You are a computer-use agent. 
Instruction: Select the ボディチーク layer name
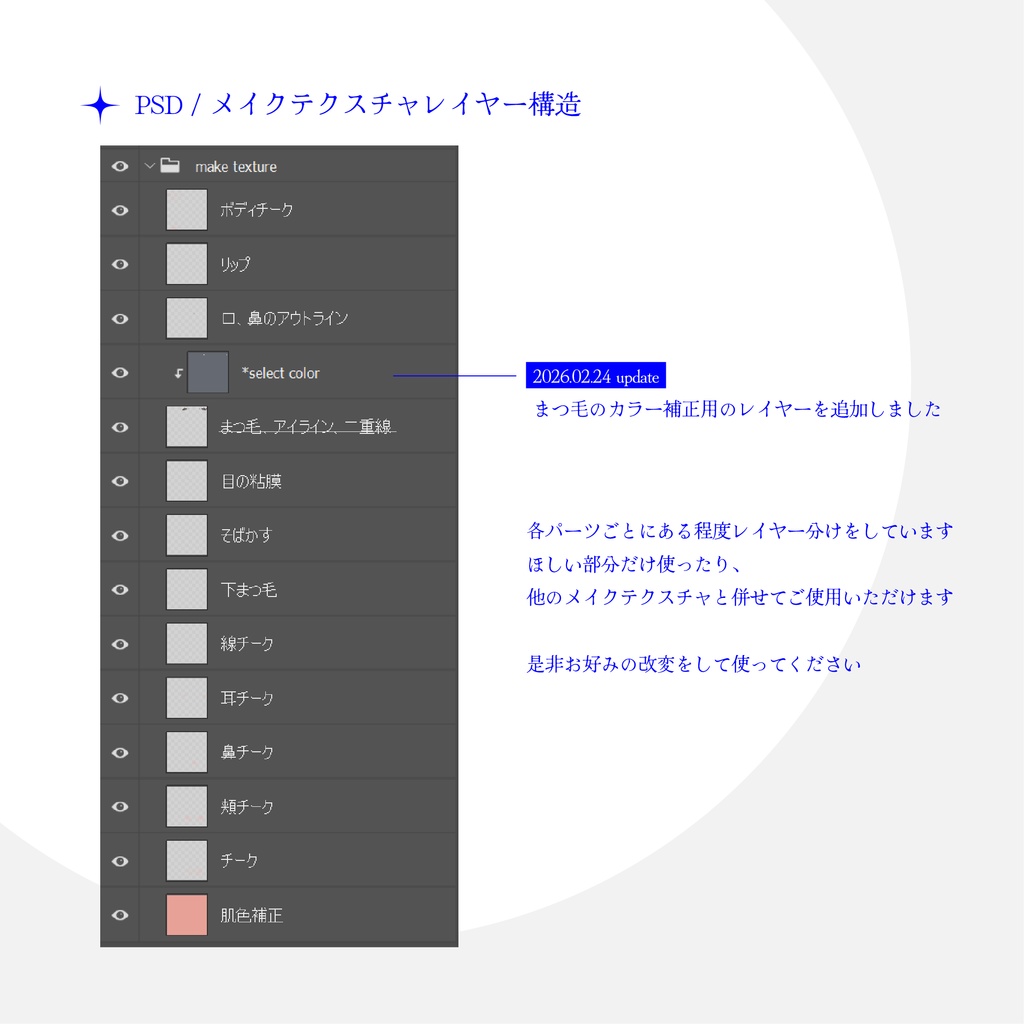(257, 210)
